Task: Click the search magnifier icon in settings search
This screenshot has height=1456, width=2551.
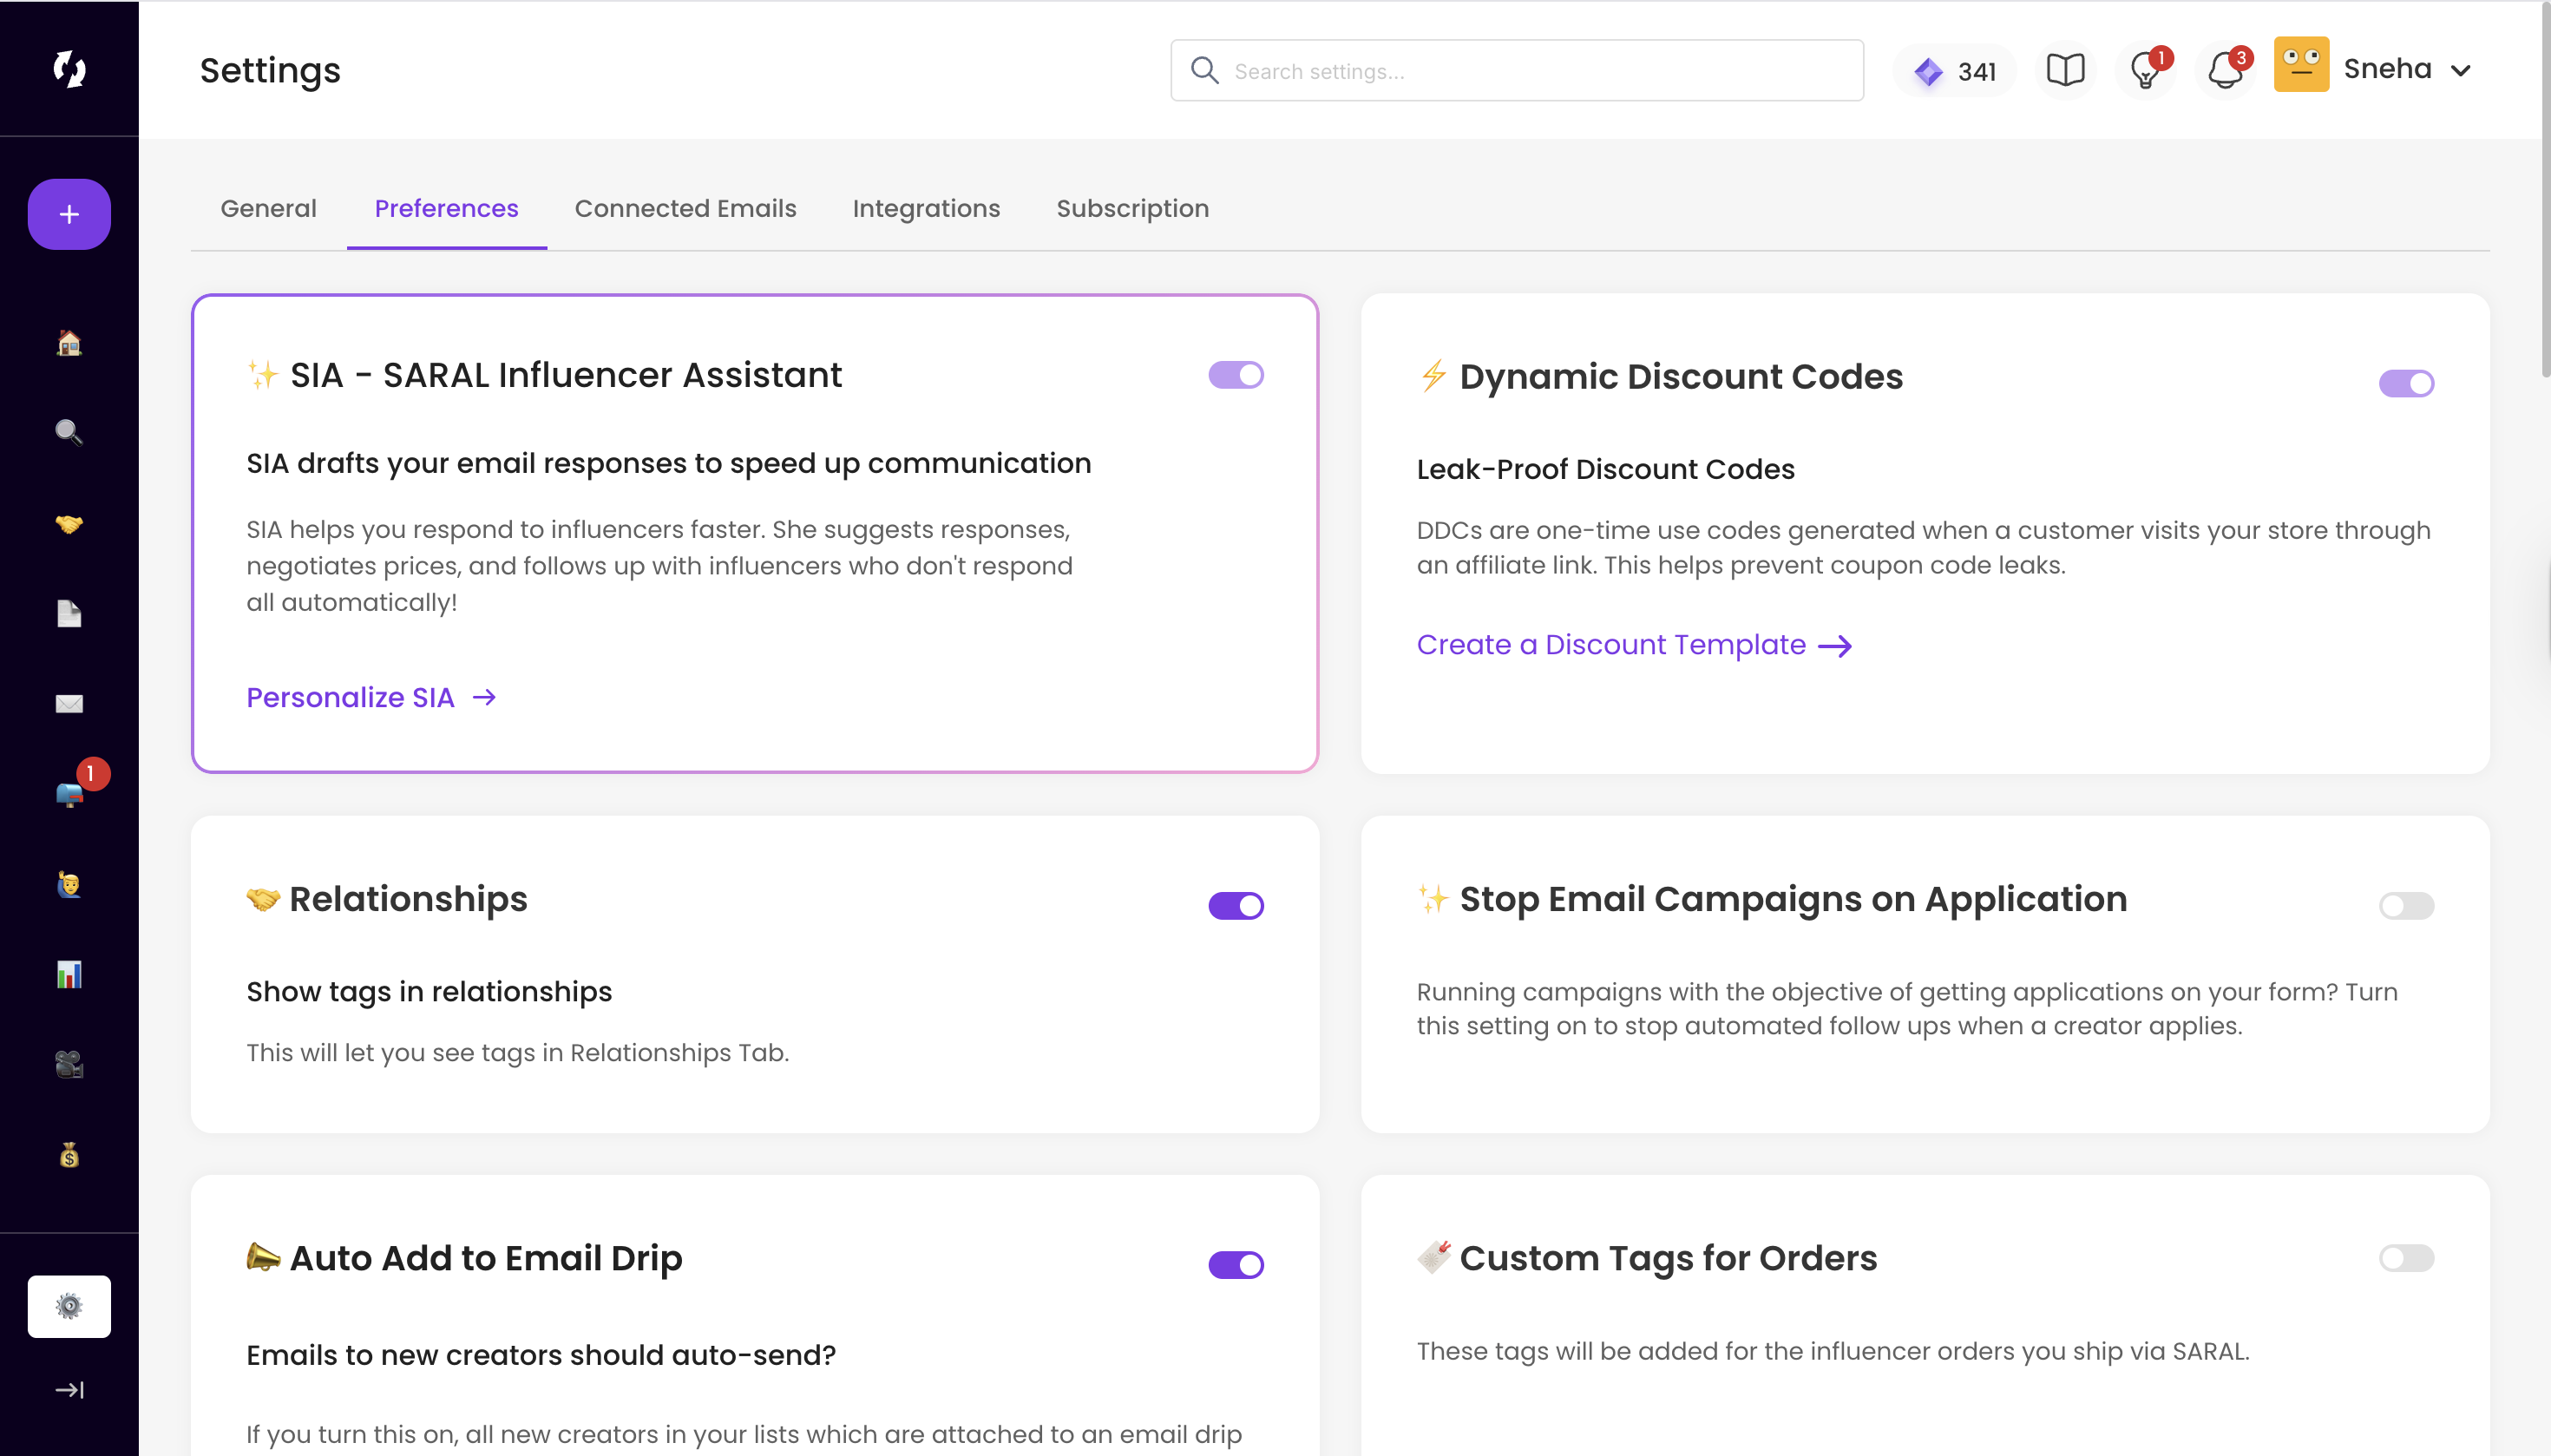Action: pos(1204,70)
